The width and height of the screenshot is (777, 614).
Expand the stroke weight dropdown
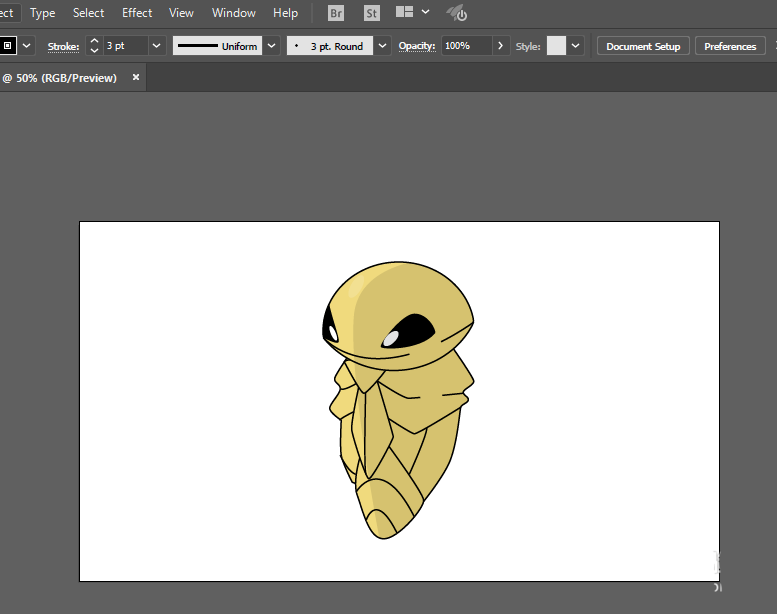[157, 46]
